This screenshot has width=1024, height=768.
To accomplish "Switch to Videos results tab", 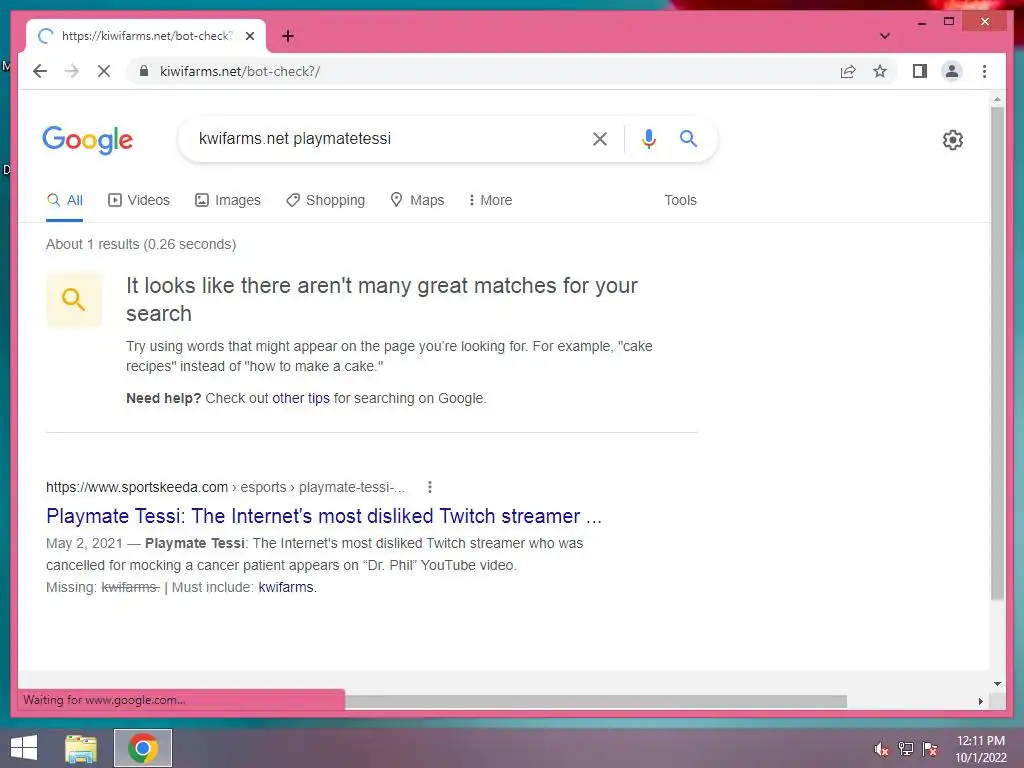I will (138, 200).
